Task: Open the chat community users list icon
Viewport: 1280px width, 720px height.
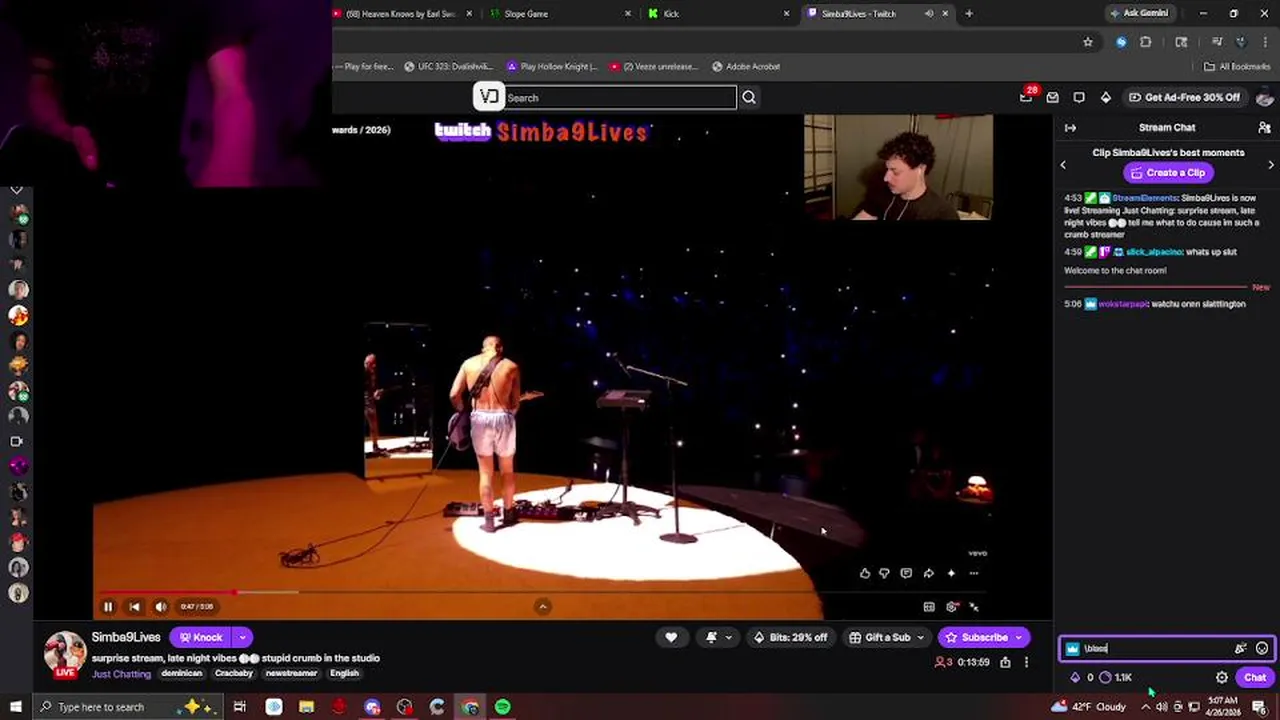Action: click(x=1264, y=128)
